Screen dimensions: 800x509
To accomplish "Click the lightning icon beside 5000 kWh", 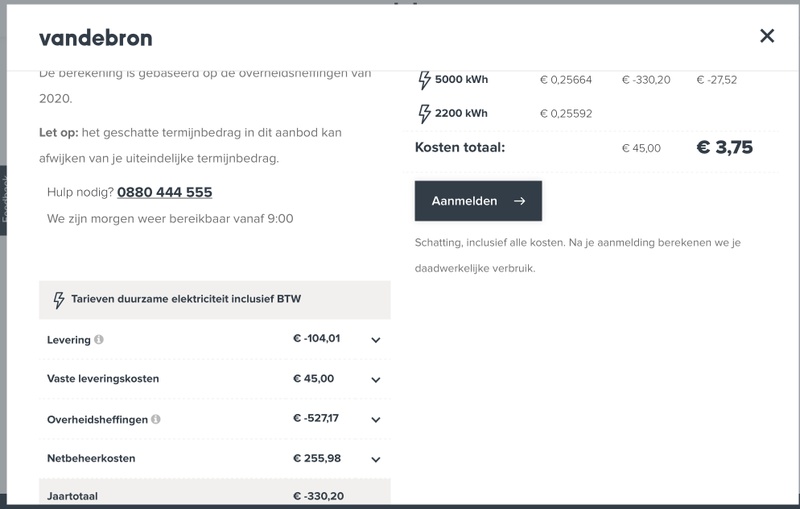I will (424, 80).
